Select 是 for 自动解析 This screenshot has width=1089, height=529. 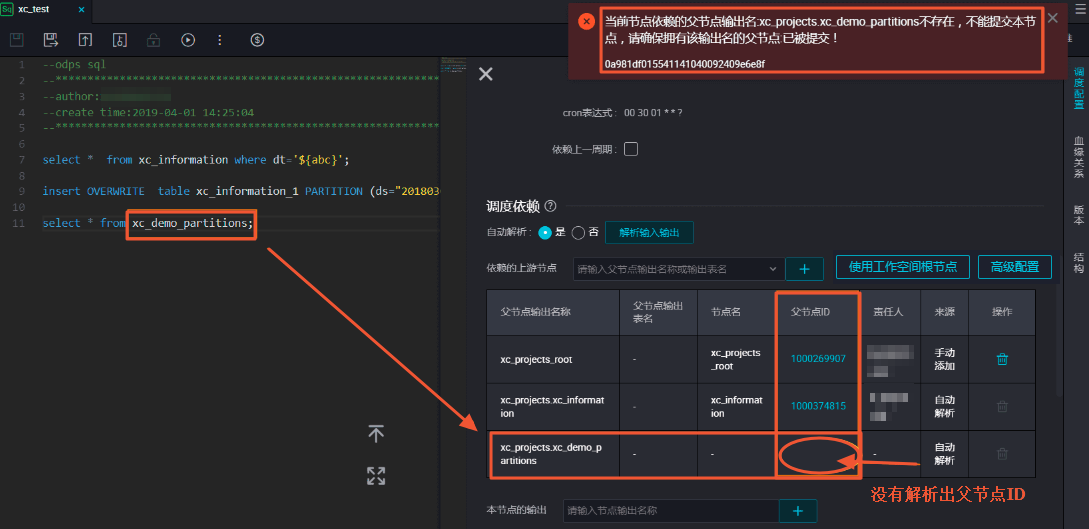click(x=545, y=233)
